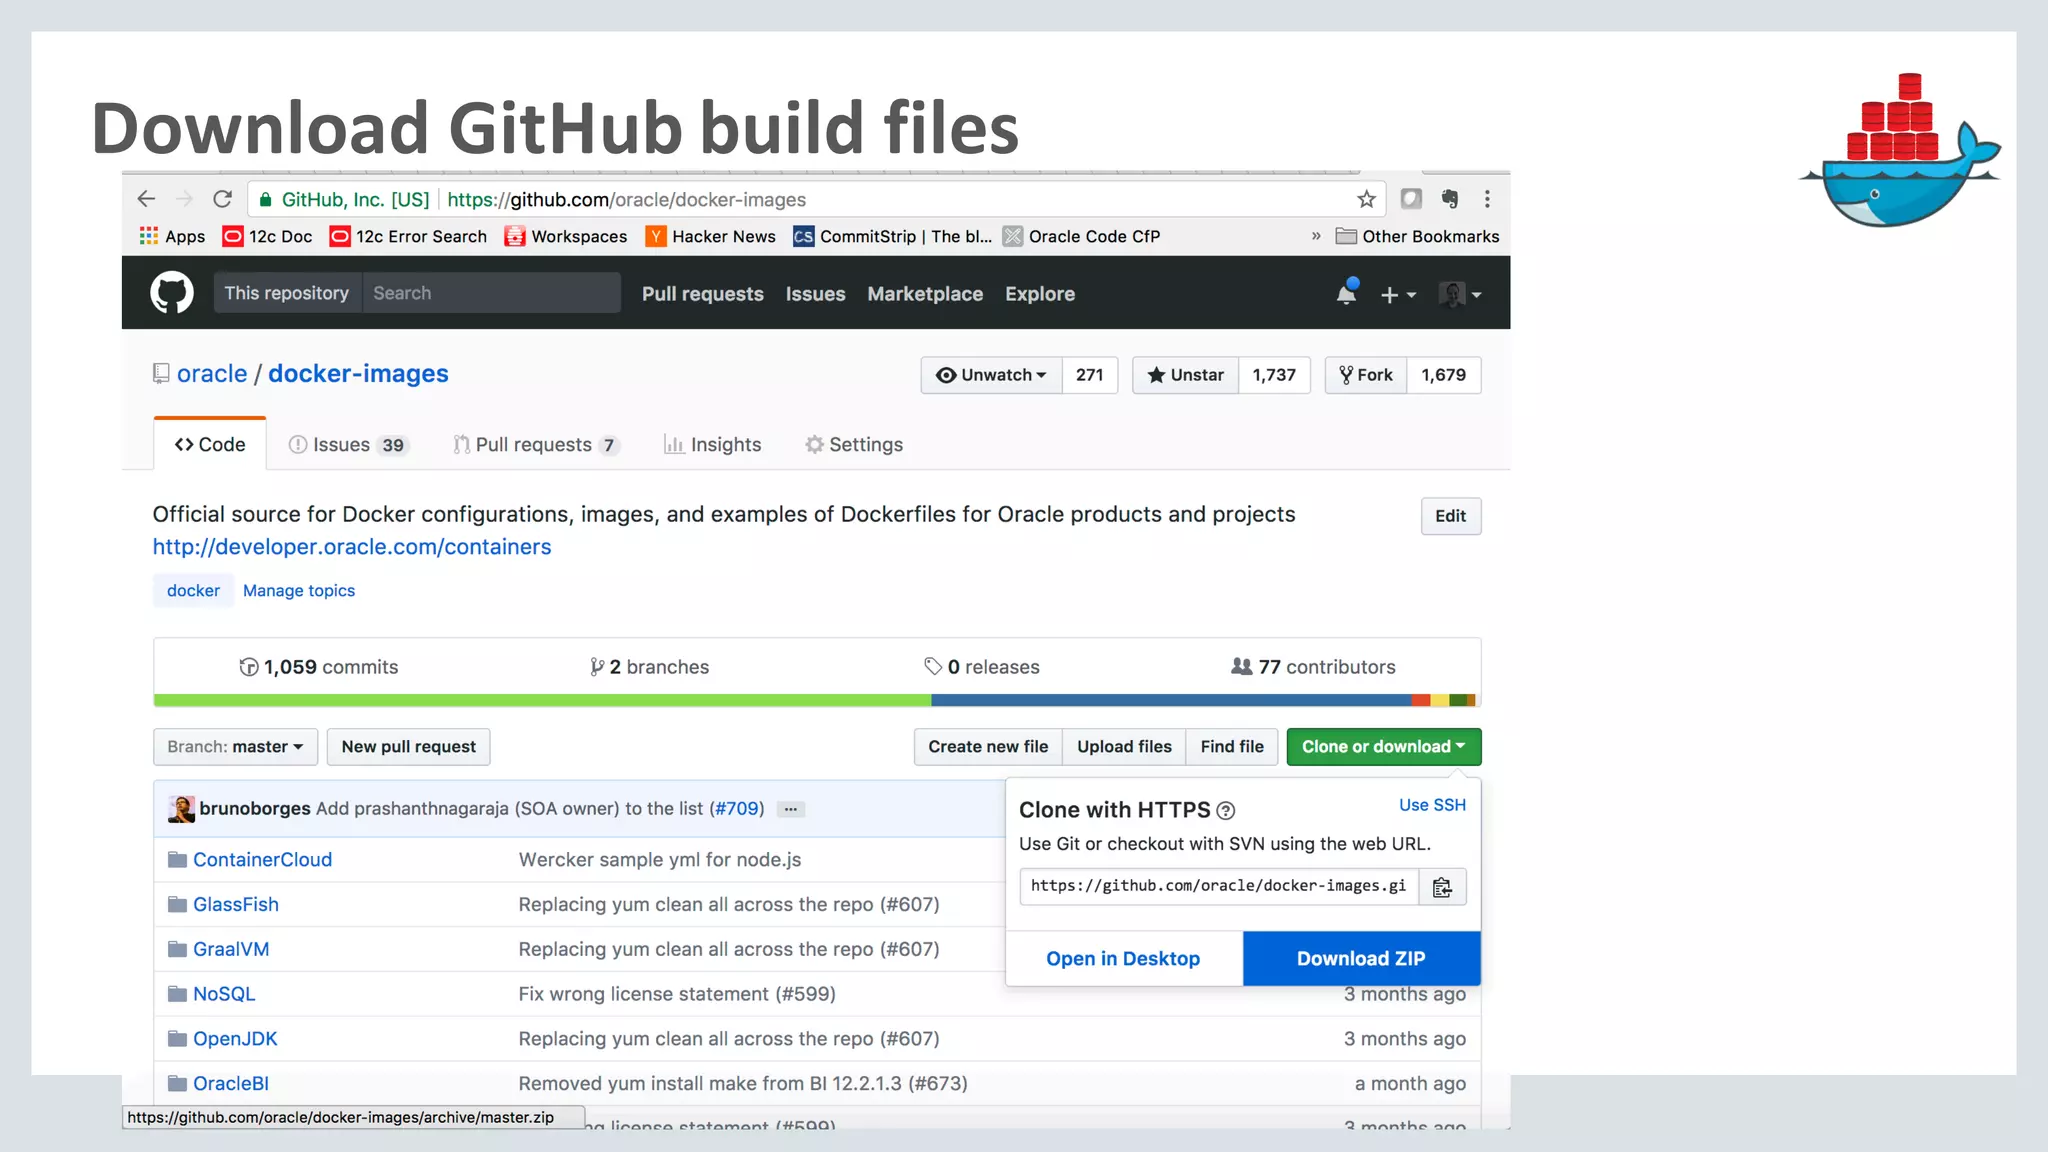
Task: View 77 contributors
Action: (1313, 667)
